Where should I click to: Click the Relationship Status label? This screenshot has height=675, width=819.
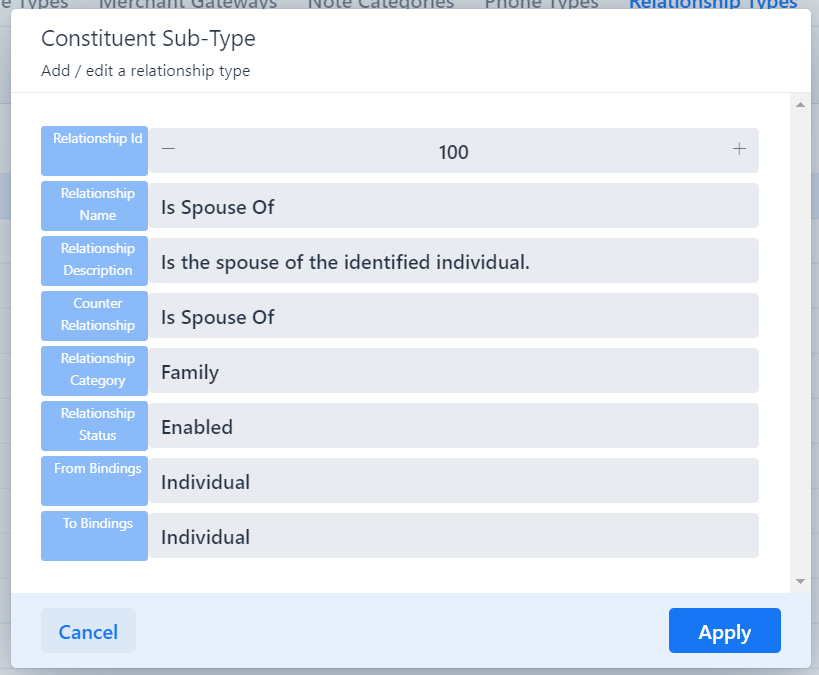tap(97, 424)
